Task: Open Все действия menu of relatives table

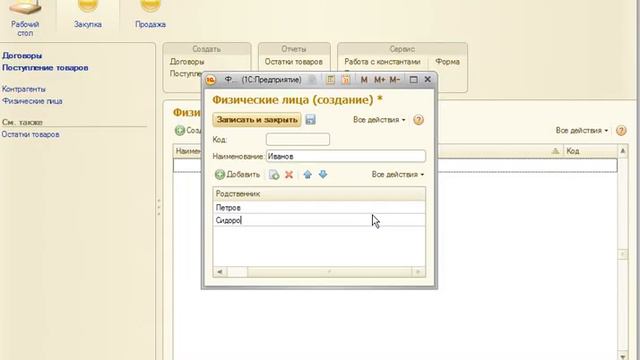Action: [x=398, y=174]
